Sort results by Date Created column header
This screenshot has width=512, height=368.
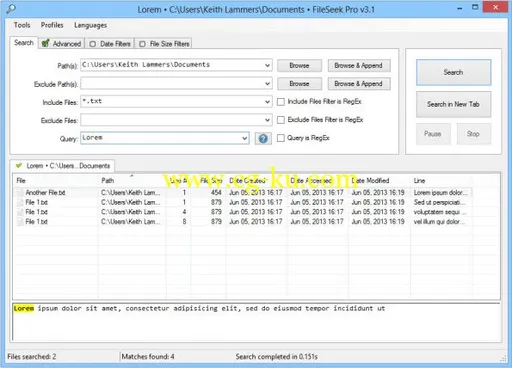[x=257, y=181]
